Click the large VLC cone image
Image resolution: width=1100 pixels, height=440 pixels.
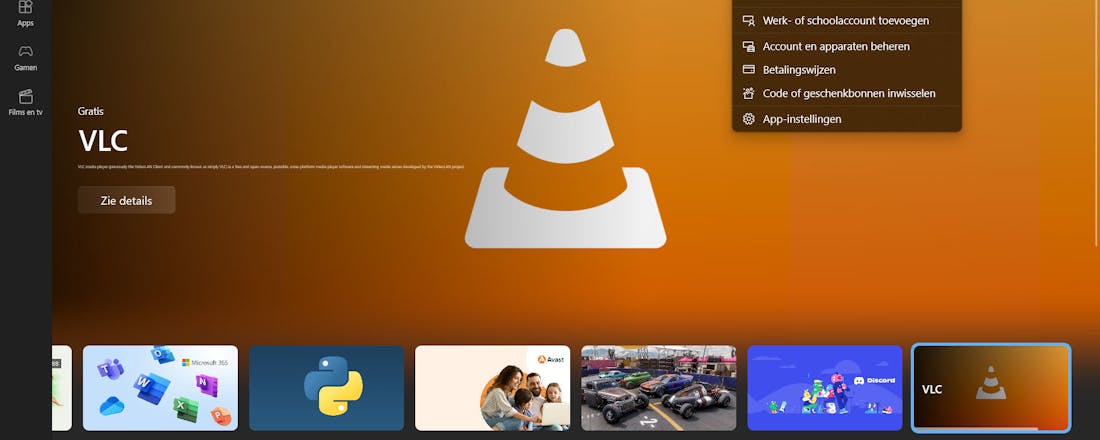(x=565, y=138)
